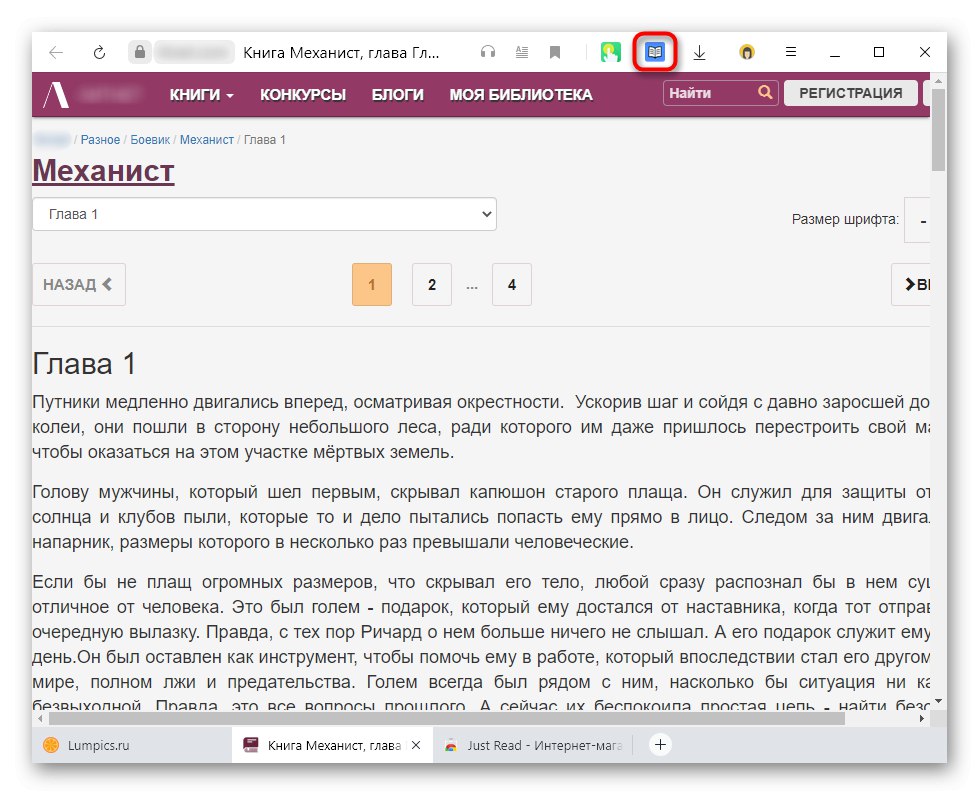Open the hamburger menu of the browser
This screenshot has width=979, height=795.
coord(791,51)
